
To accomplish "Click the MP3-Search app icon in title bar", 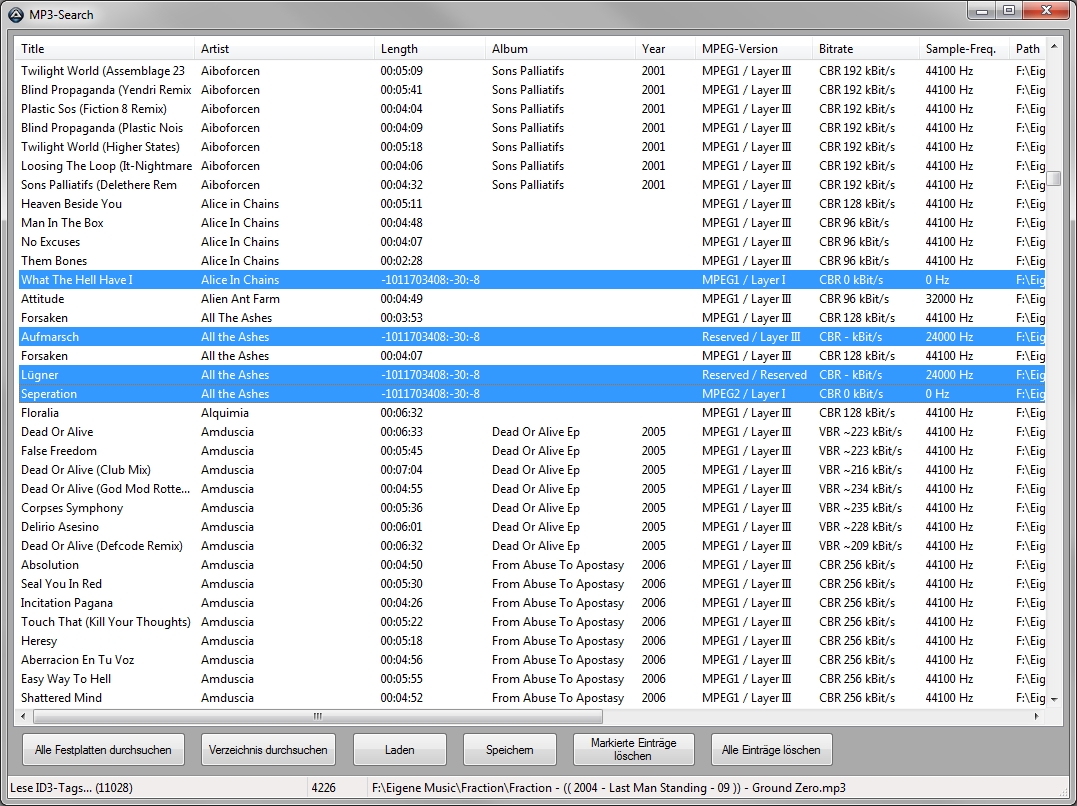I will pyautogui.click(x=15, y=13).
